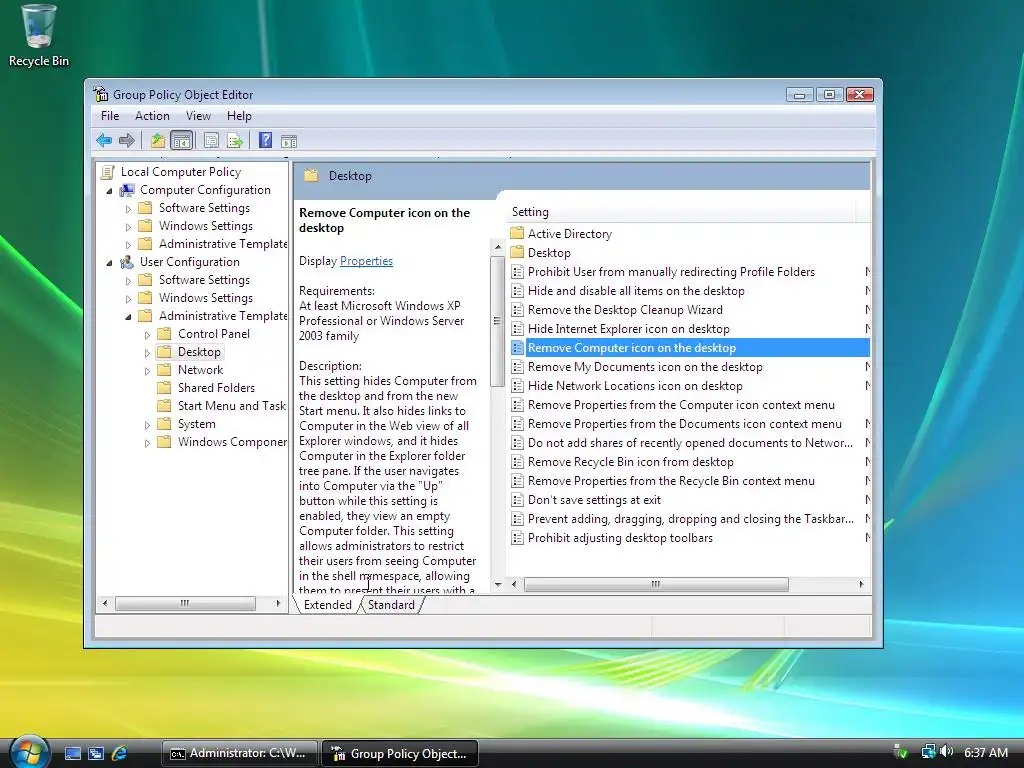This screenshot has height=768, width=1024.
Task: Click the User Configuration node icon
Action: 127,262
